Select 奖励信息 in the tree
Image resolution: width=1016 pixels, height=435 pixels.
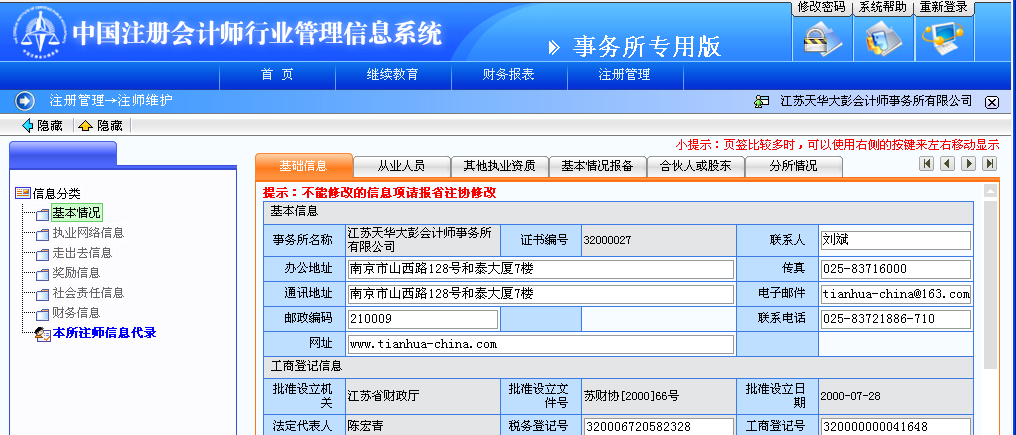coord(76,273)
